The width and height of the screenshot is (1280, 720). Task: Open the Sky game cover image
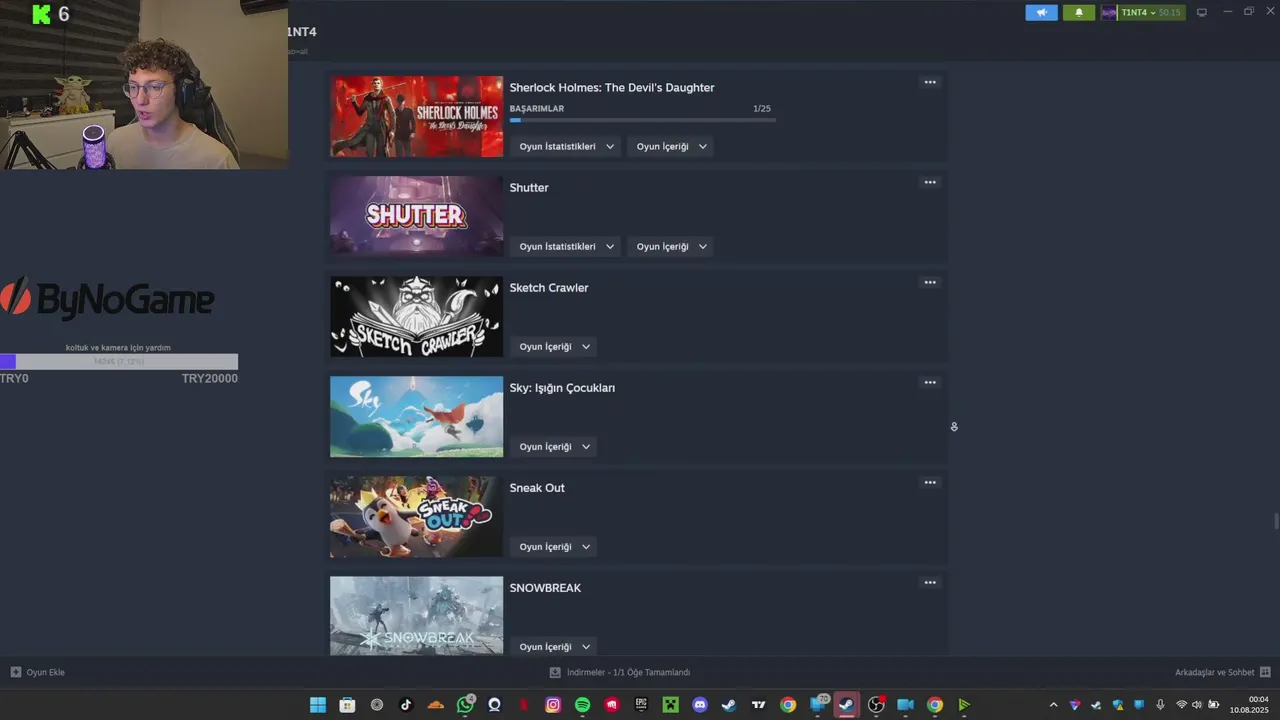417,416
